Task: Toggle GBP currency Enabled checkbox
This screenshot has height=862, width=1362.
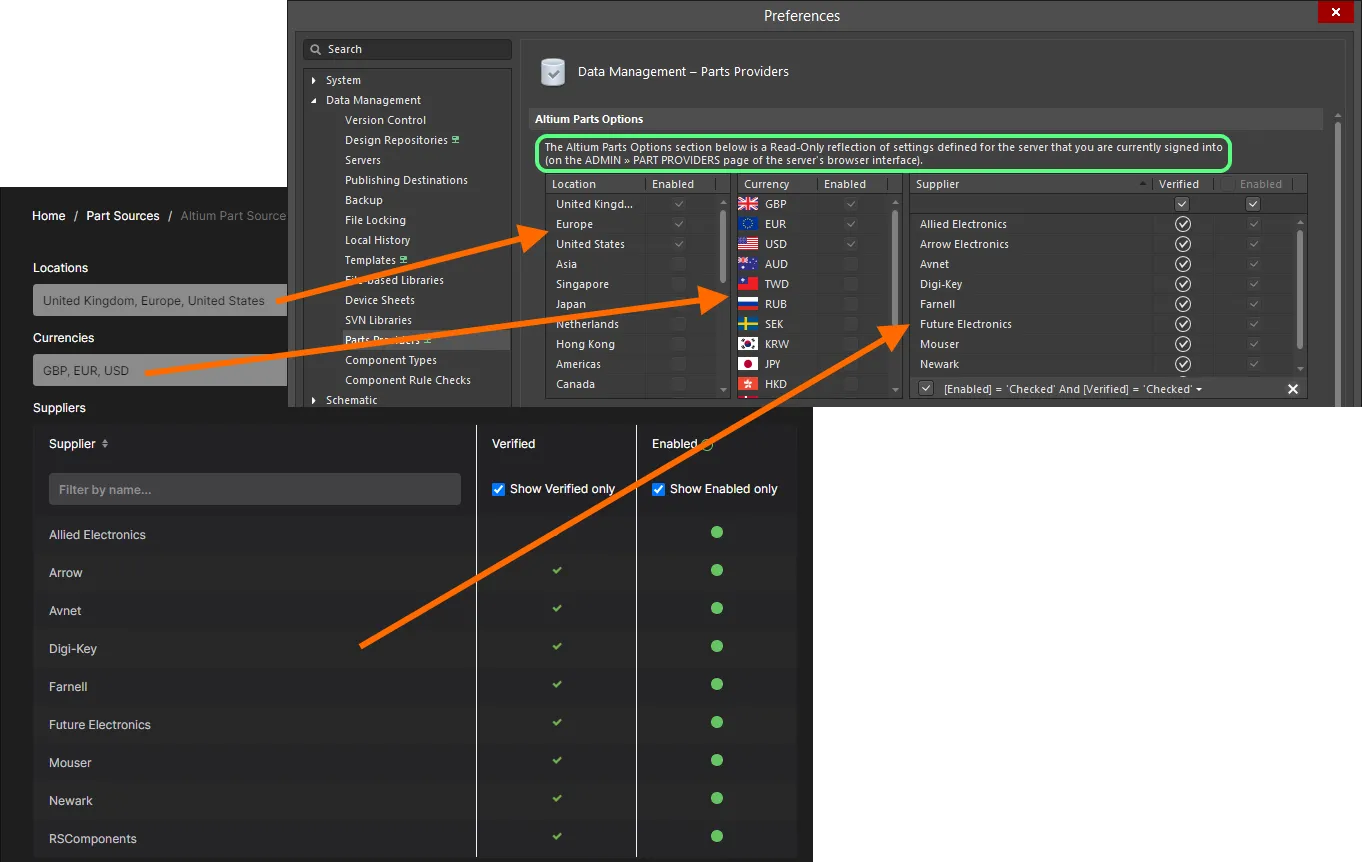Action: (x=851, y=204)
